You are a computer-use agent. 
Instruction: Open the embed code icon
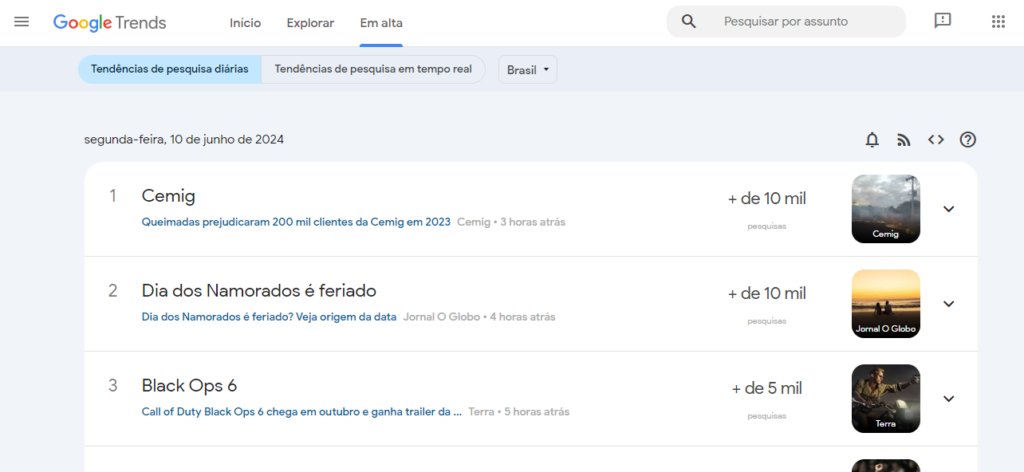coord(936,140)
